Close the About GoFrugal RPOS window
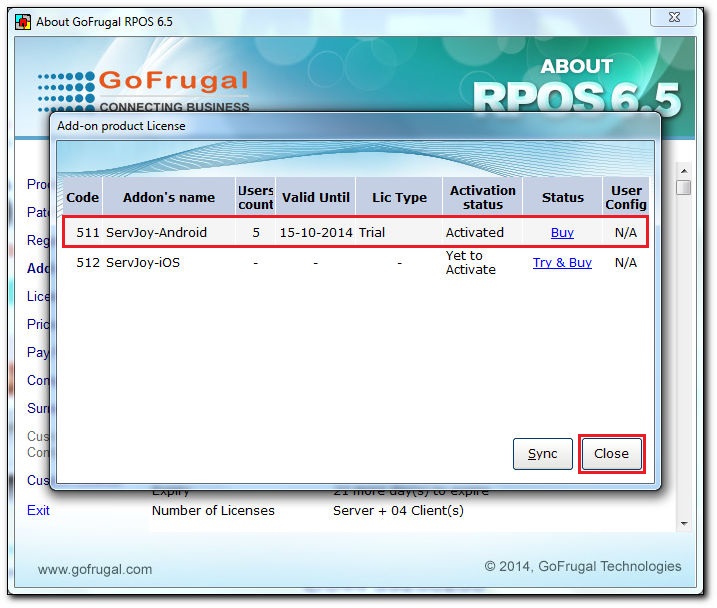This screenshot has width=717, height=608. point(674,17)
